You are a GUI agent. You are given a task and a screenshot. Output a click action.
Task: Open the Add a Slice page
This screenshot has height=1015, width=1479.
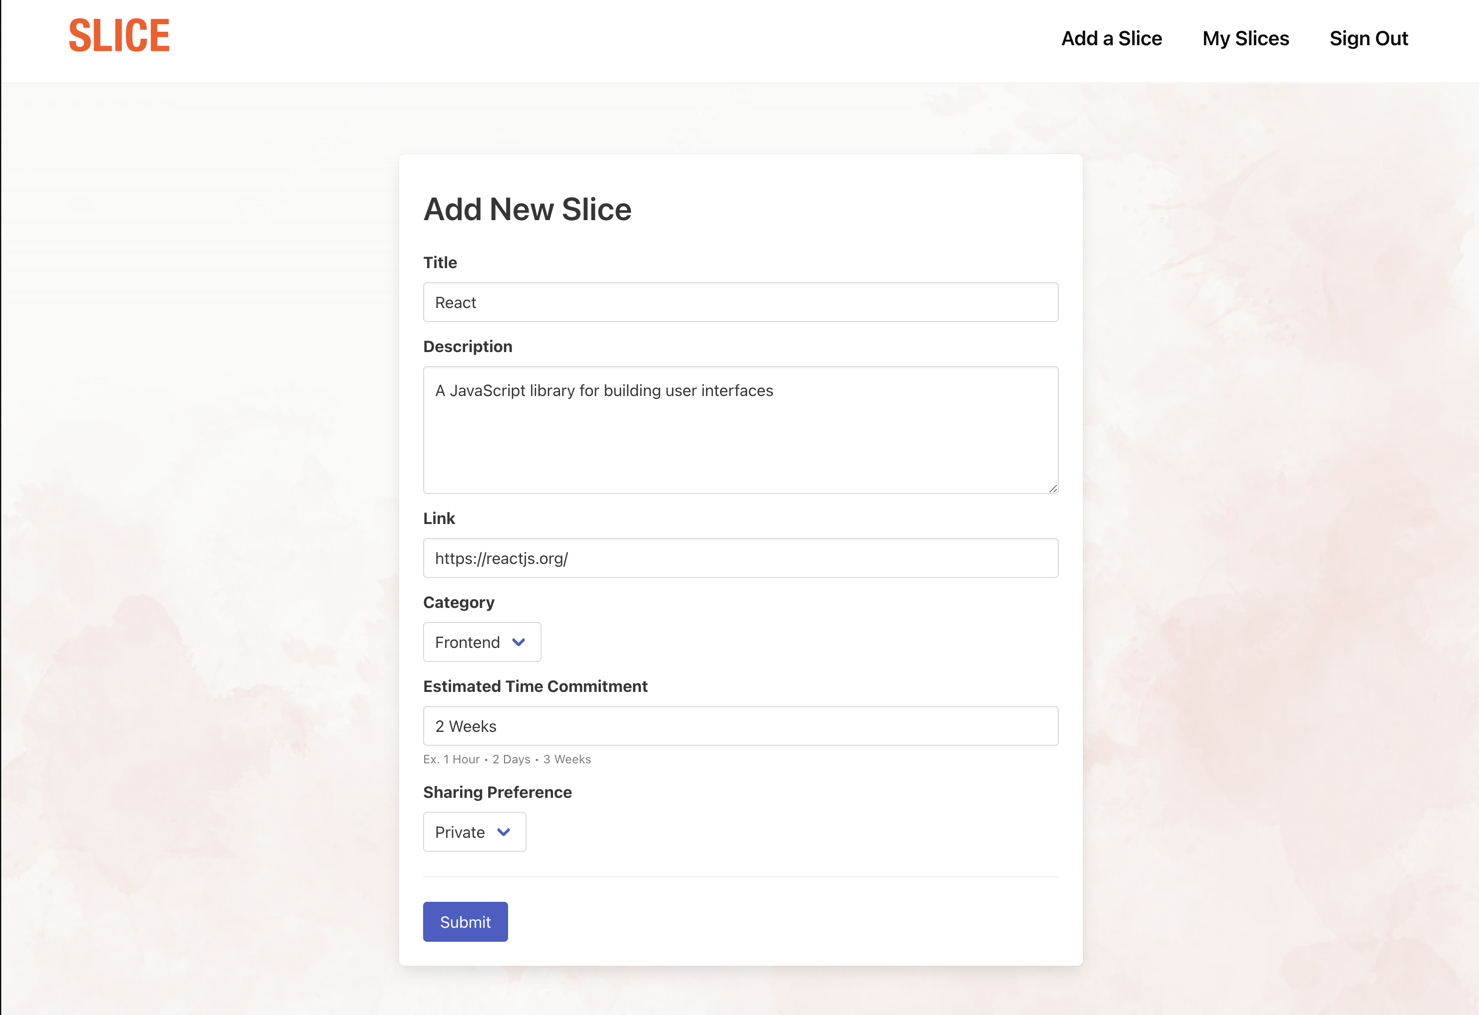click(1111, 39)
